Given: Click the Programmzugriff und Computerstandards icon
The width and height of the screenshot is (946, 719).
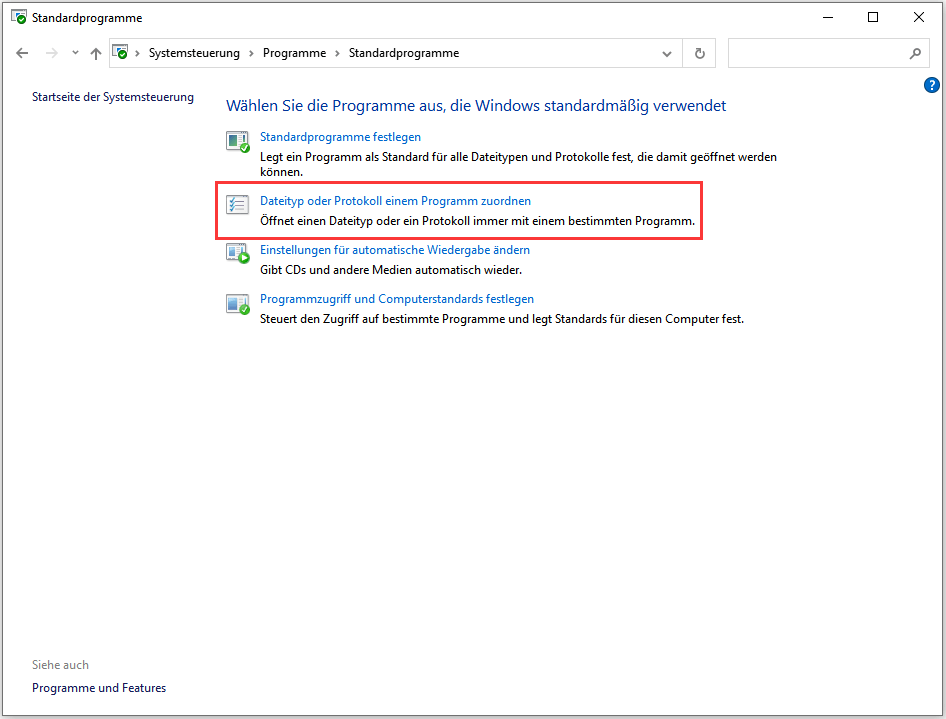Looking at the screenshot, I should 237,303.
